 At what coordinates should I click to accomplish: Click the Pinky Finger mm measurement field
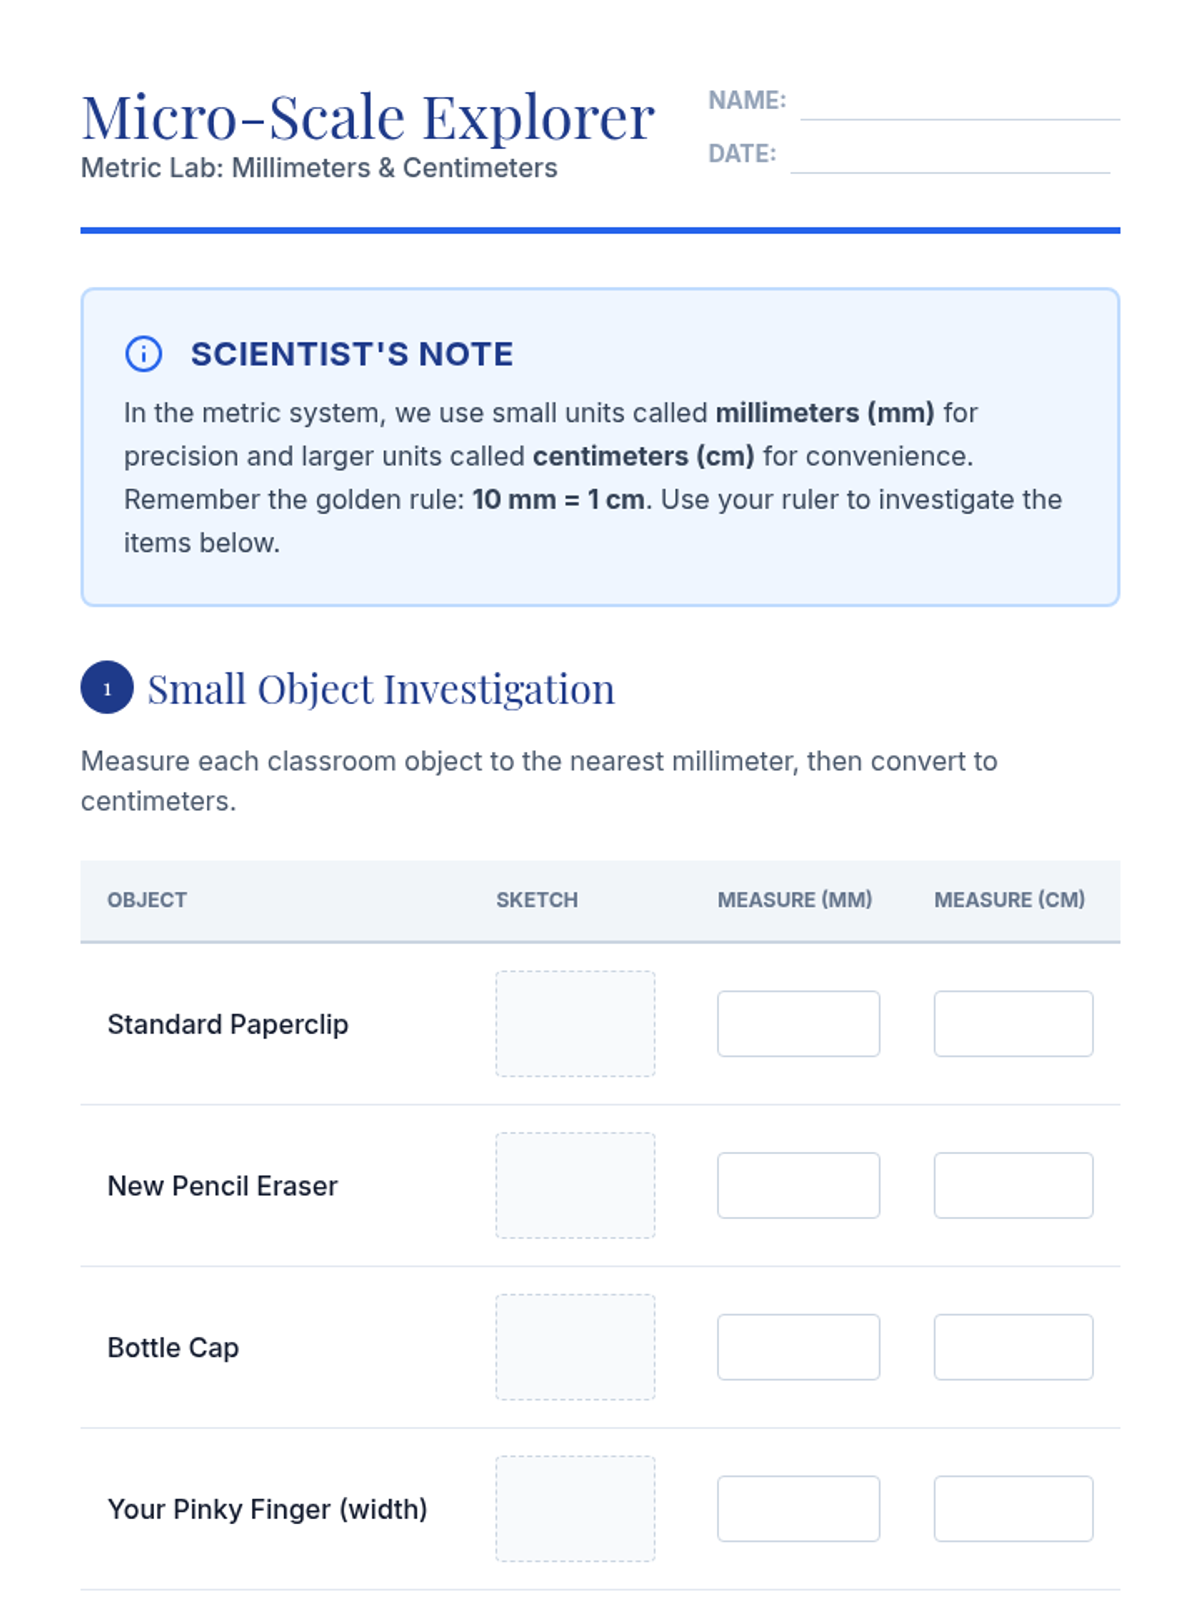799,1509
